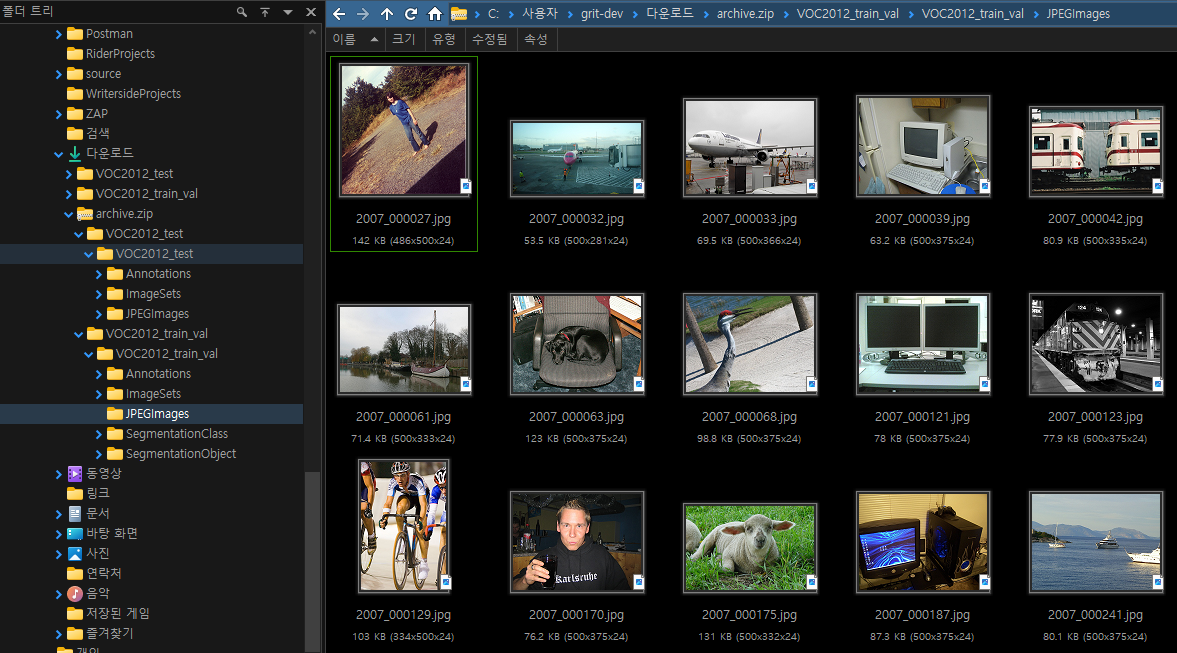Go up one folder level
Screen dimensions: 1177x653
click(387, 14)
